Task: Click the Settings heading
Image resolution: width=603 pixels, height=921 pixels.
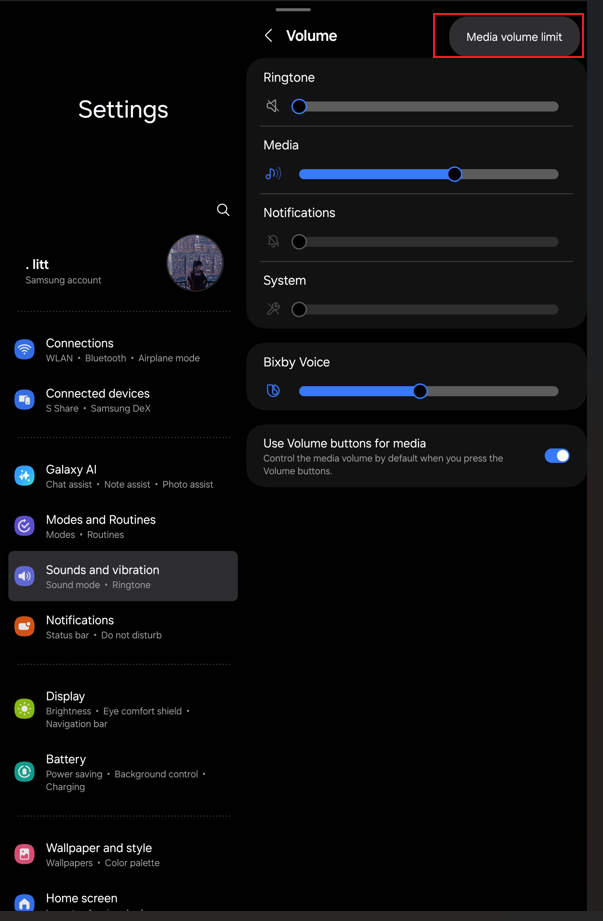Action: pos(123,109)
